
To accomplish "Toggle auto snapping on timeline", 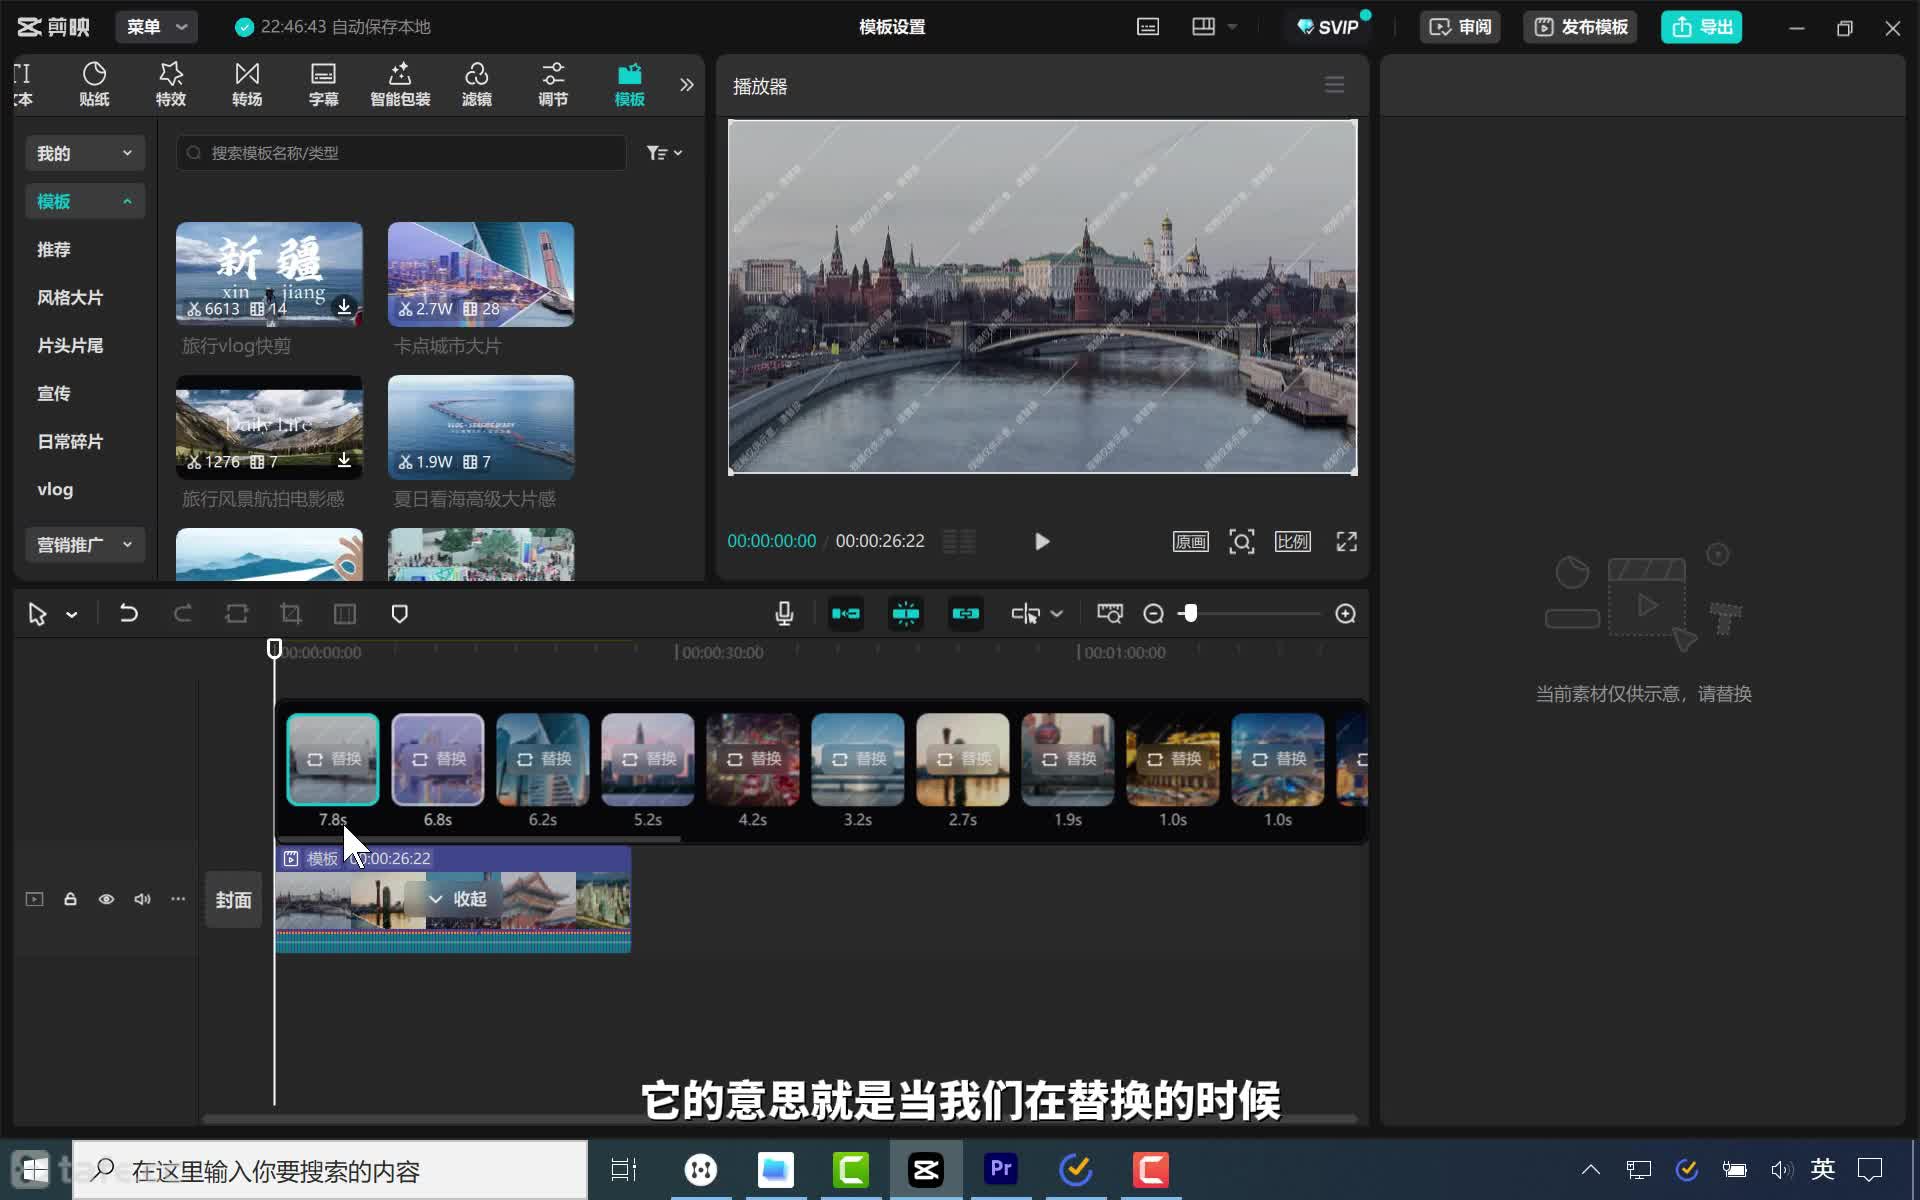I will point(906,614).
